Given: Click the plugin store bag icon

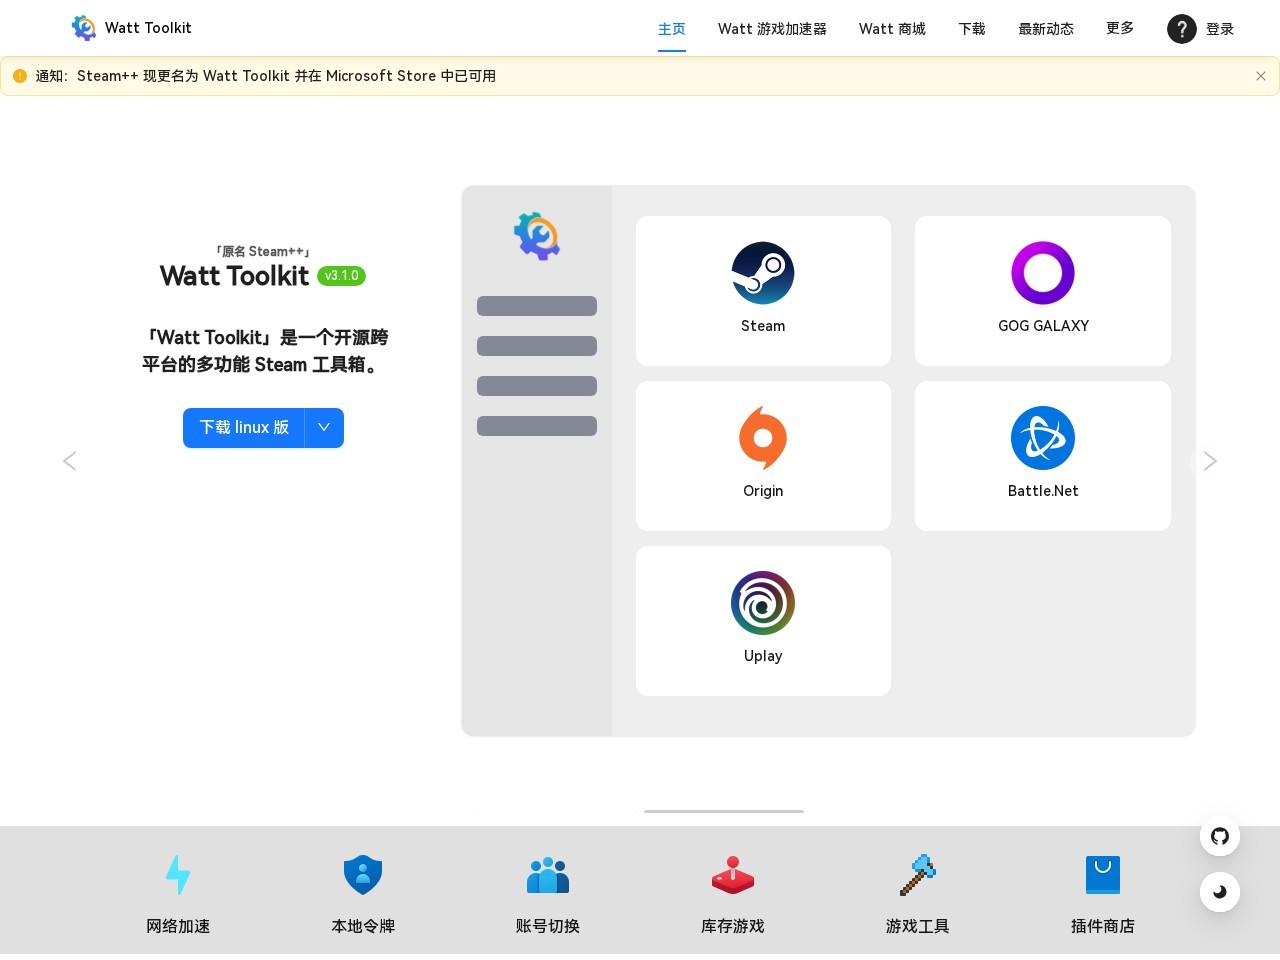Looking at the screenshot, I should (x=1103, y=875).
